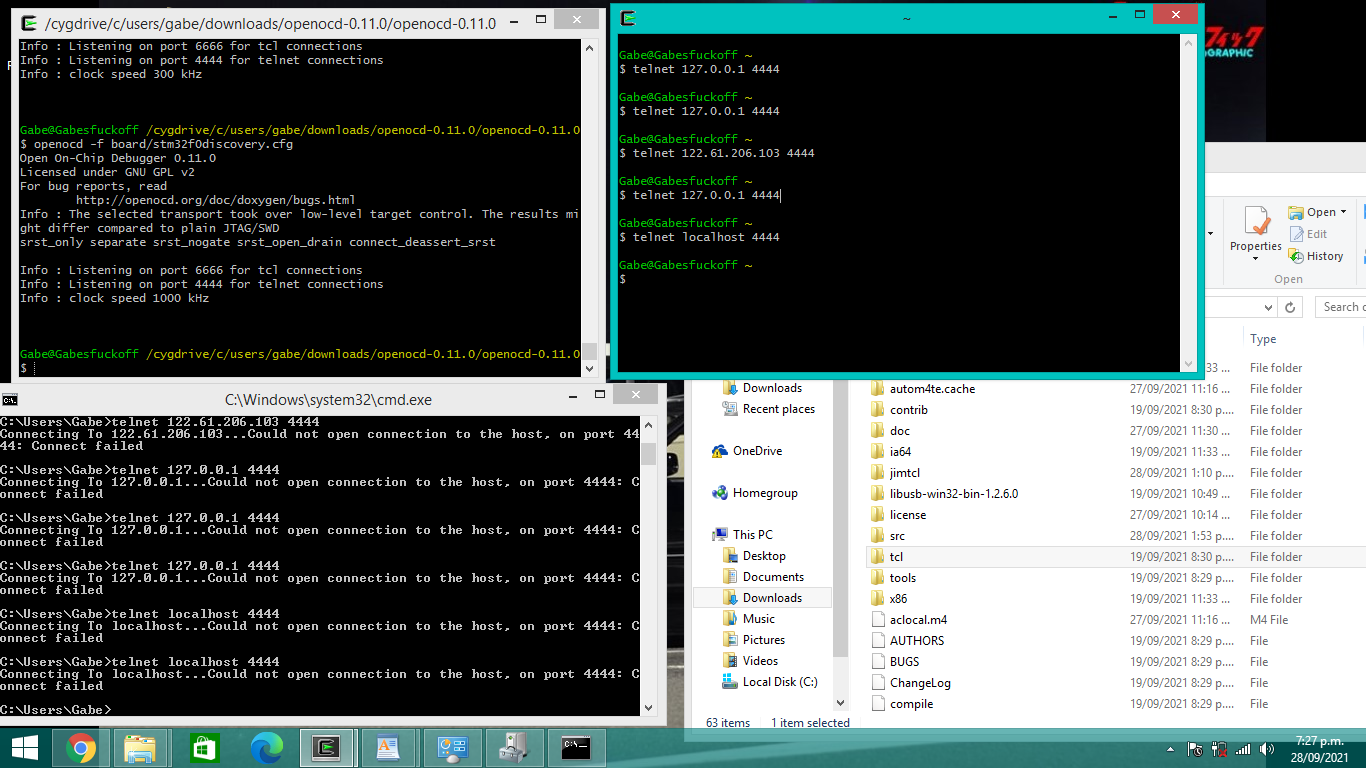
Task: Open the Windows Store taskbar icon
Action: tap(204, 748)
